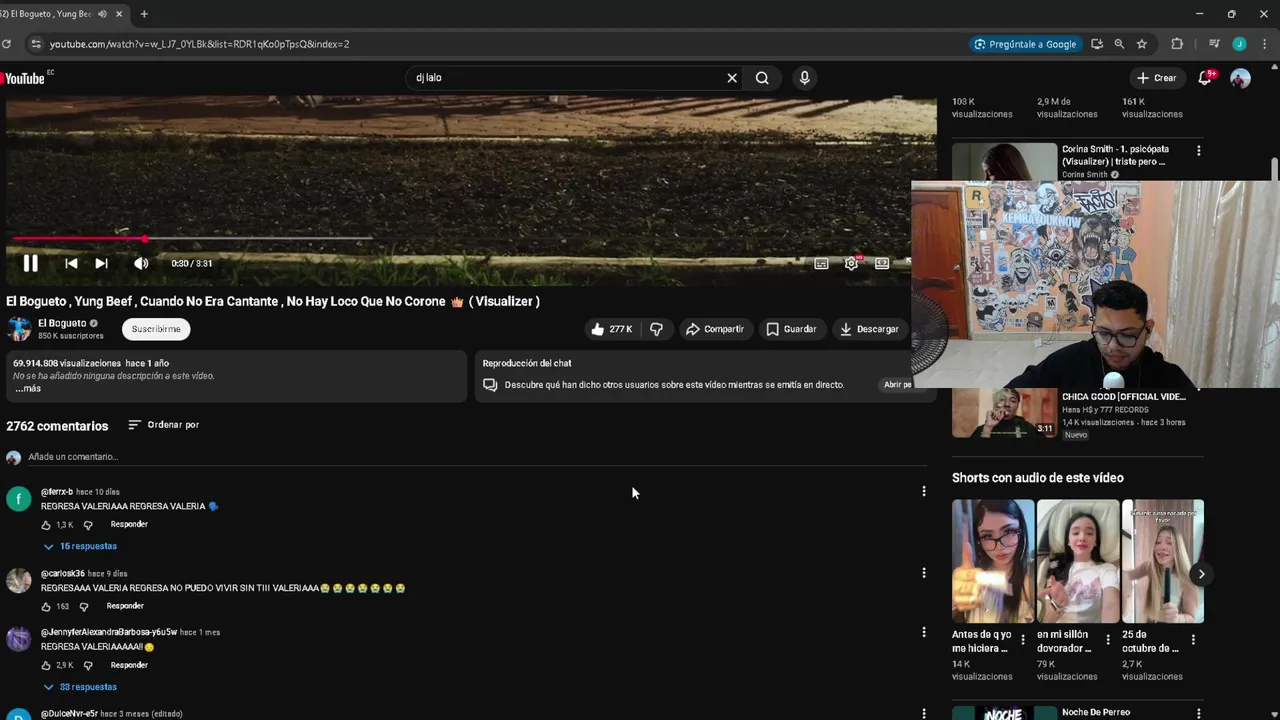
Task: Switch to theater mode view
Action: click(x=882, y=263)
